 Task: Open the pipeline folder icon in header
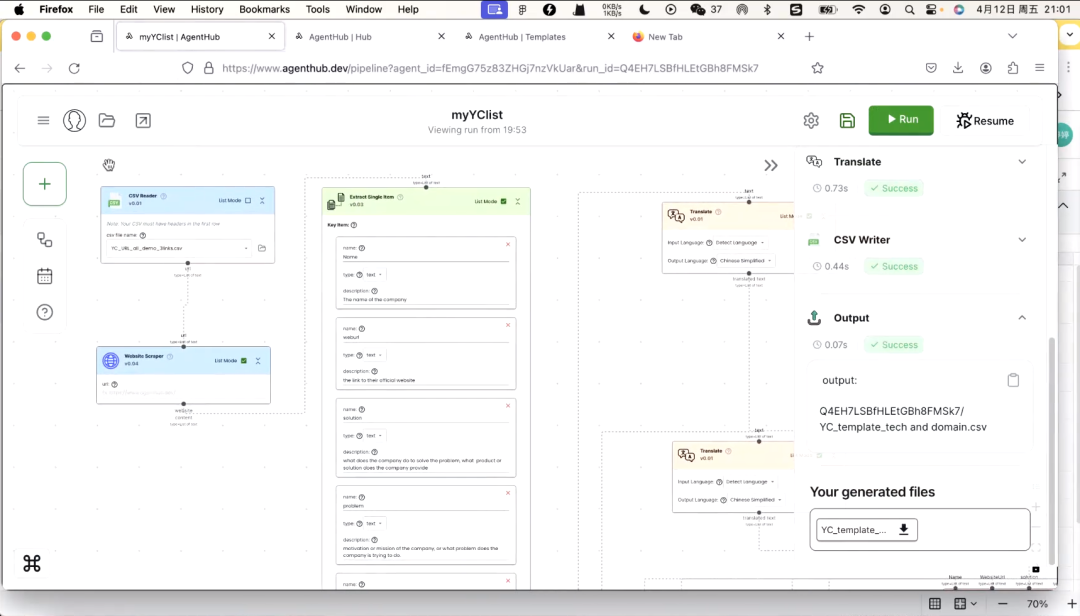[107, 121]
